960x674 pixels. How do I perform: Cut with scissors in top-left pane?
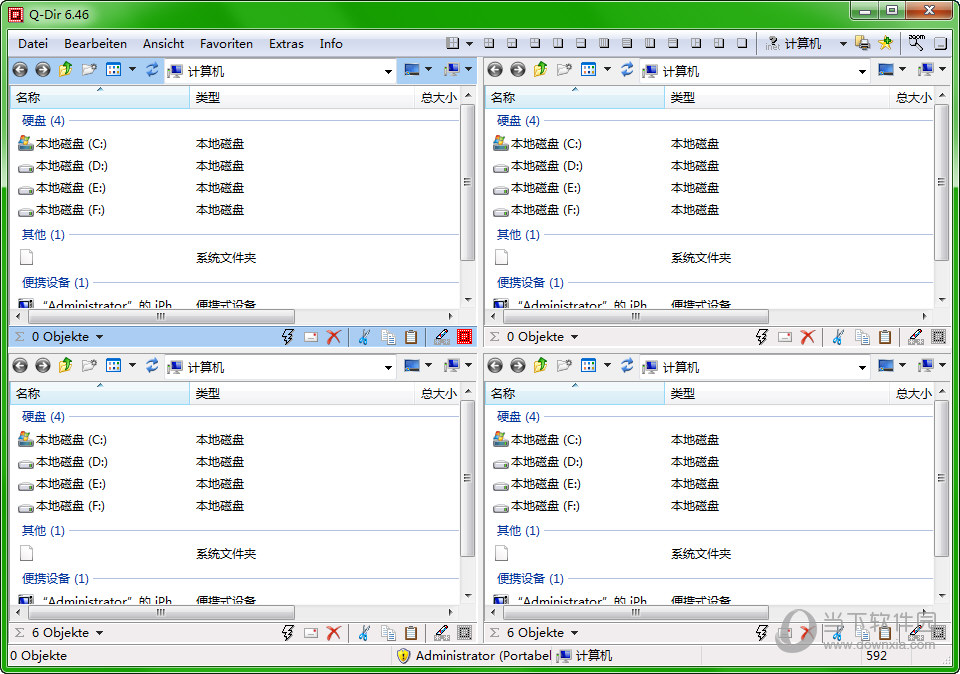[364, 337]
